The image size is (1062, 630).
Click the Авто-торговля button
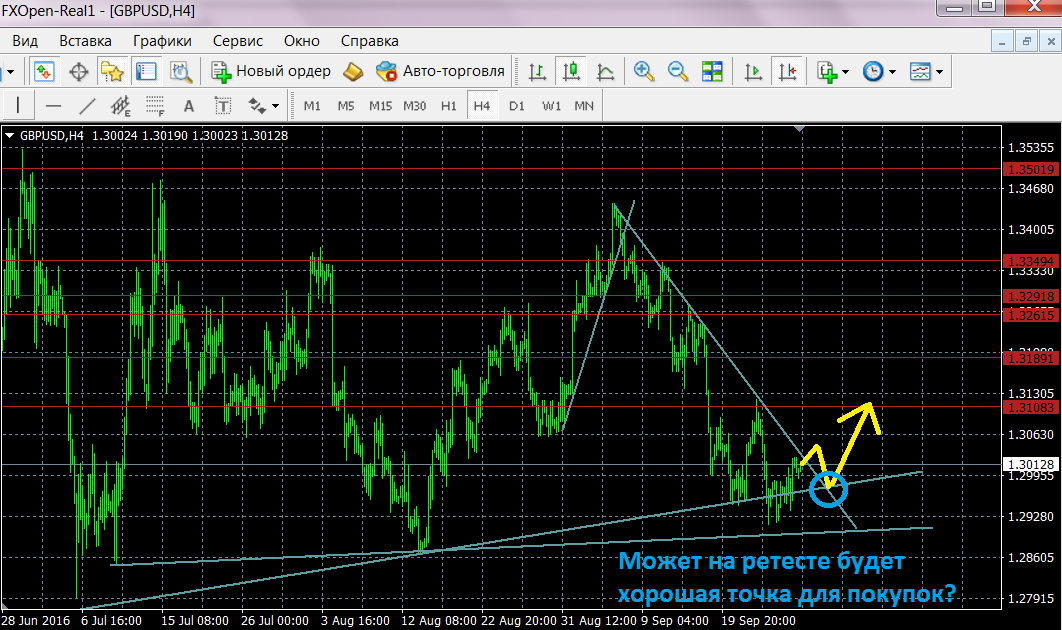[440, 71]
